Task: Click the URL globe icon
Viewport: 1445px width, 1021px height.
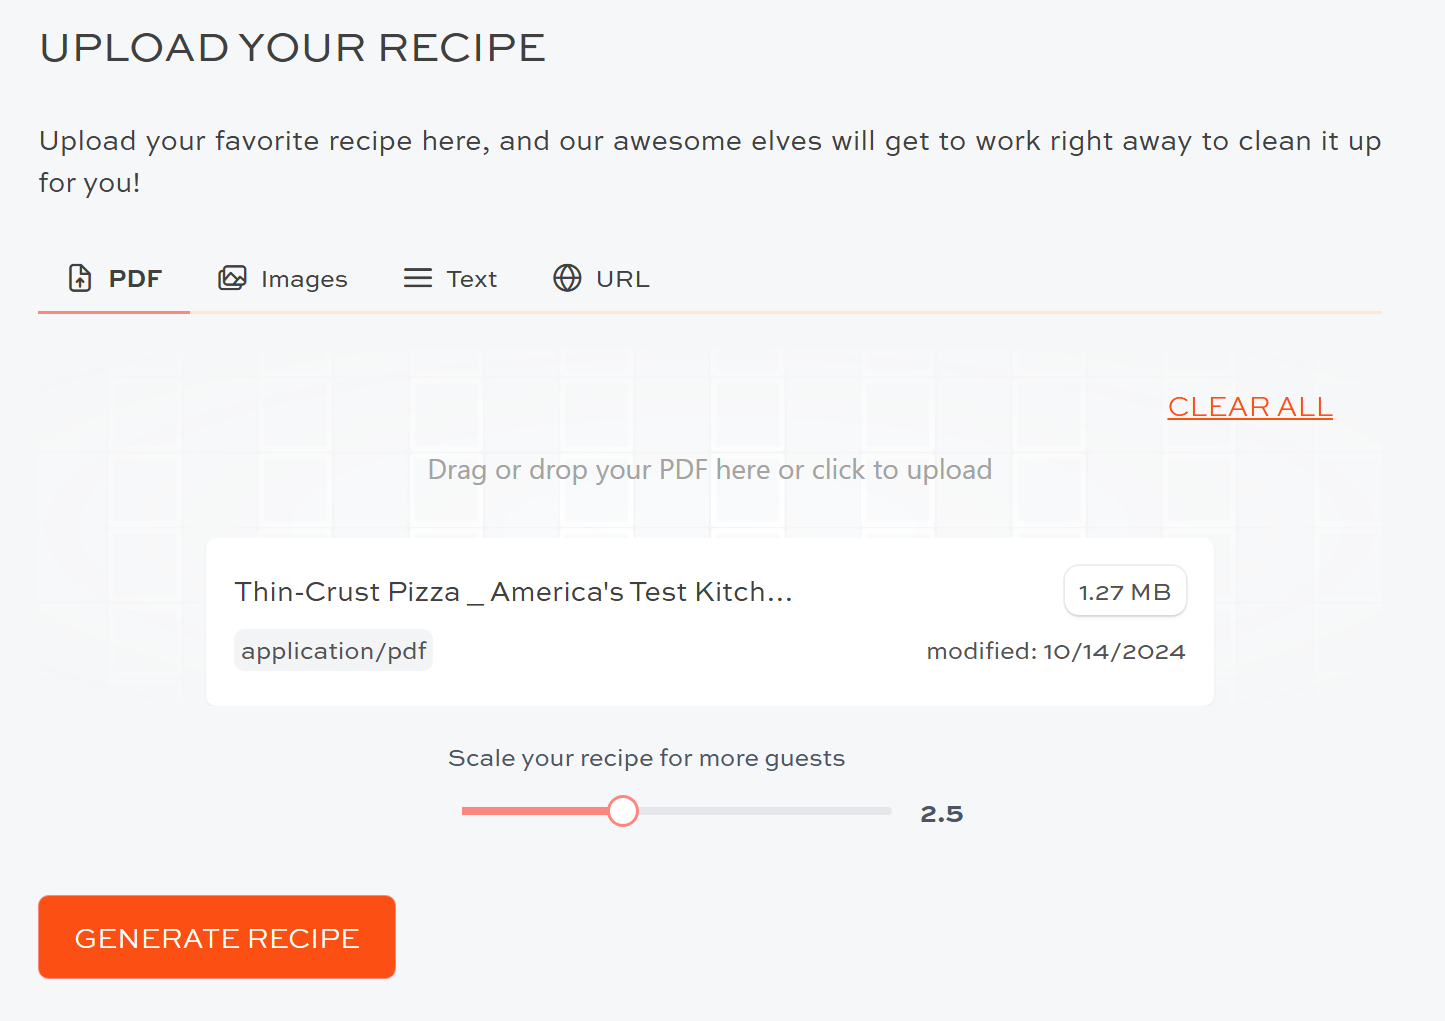Action: point(567,278)
